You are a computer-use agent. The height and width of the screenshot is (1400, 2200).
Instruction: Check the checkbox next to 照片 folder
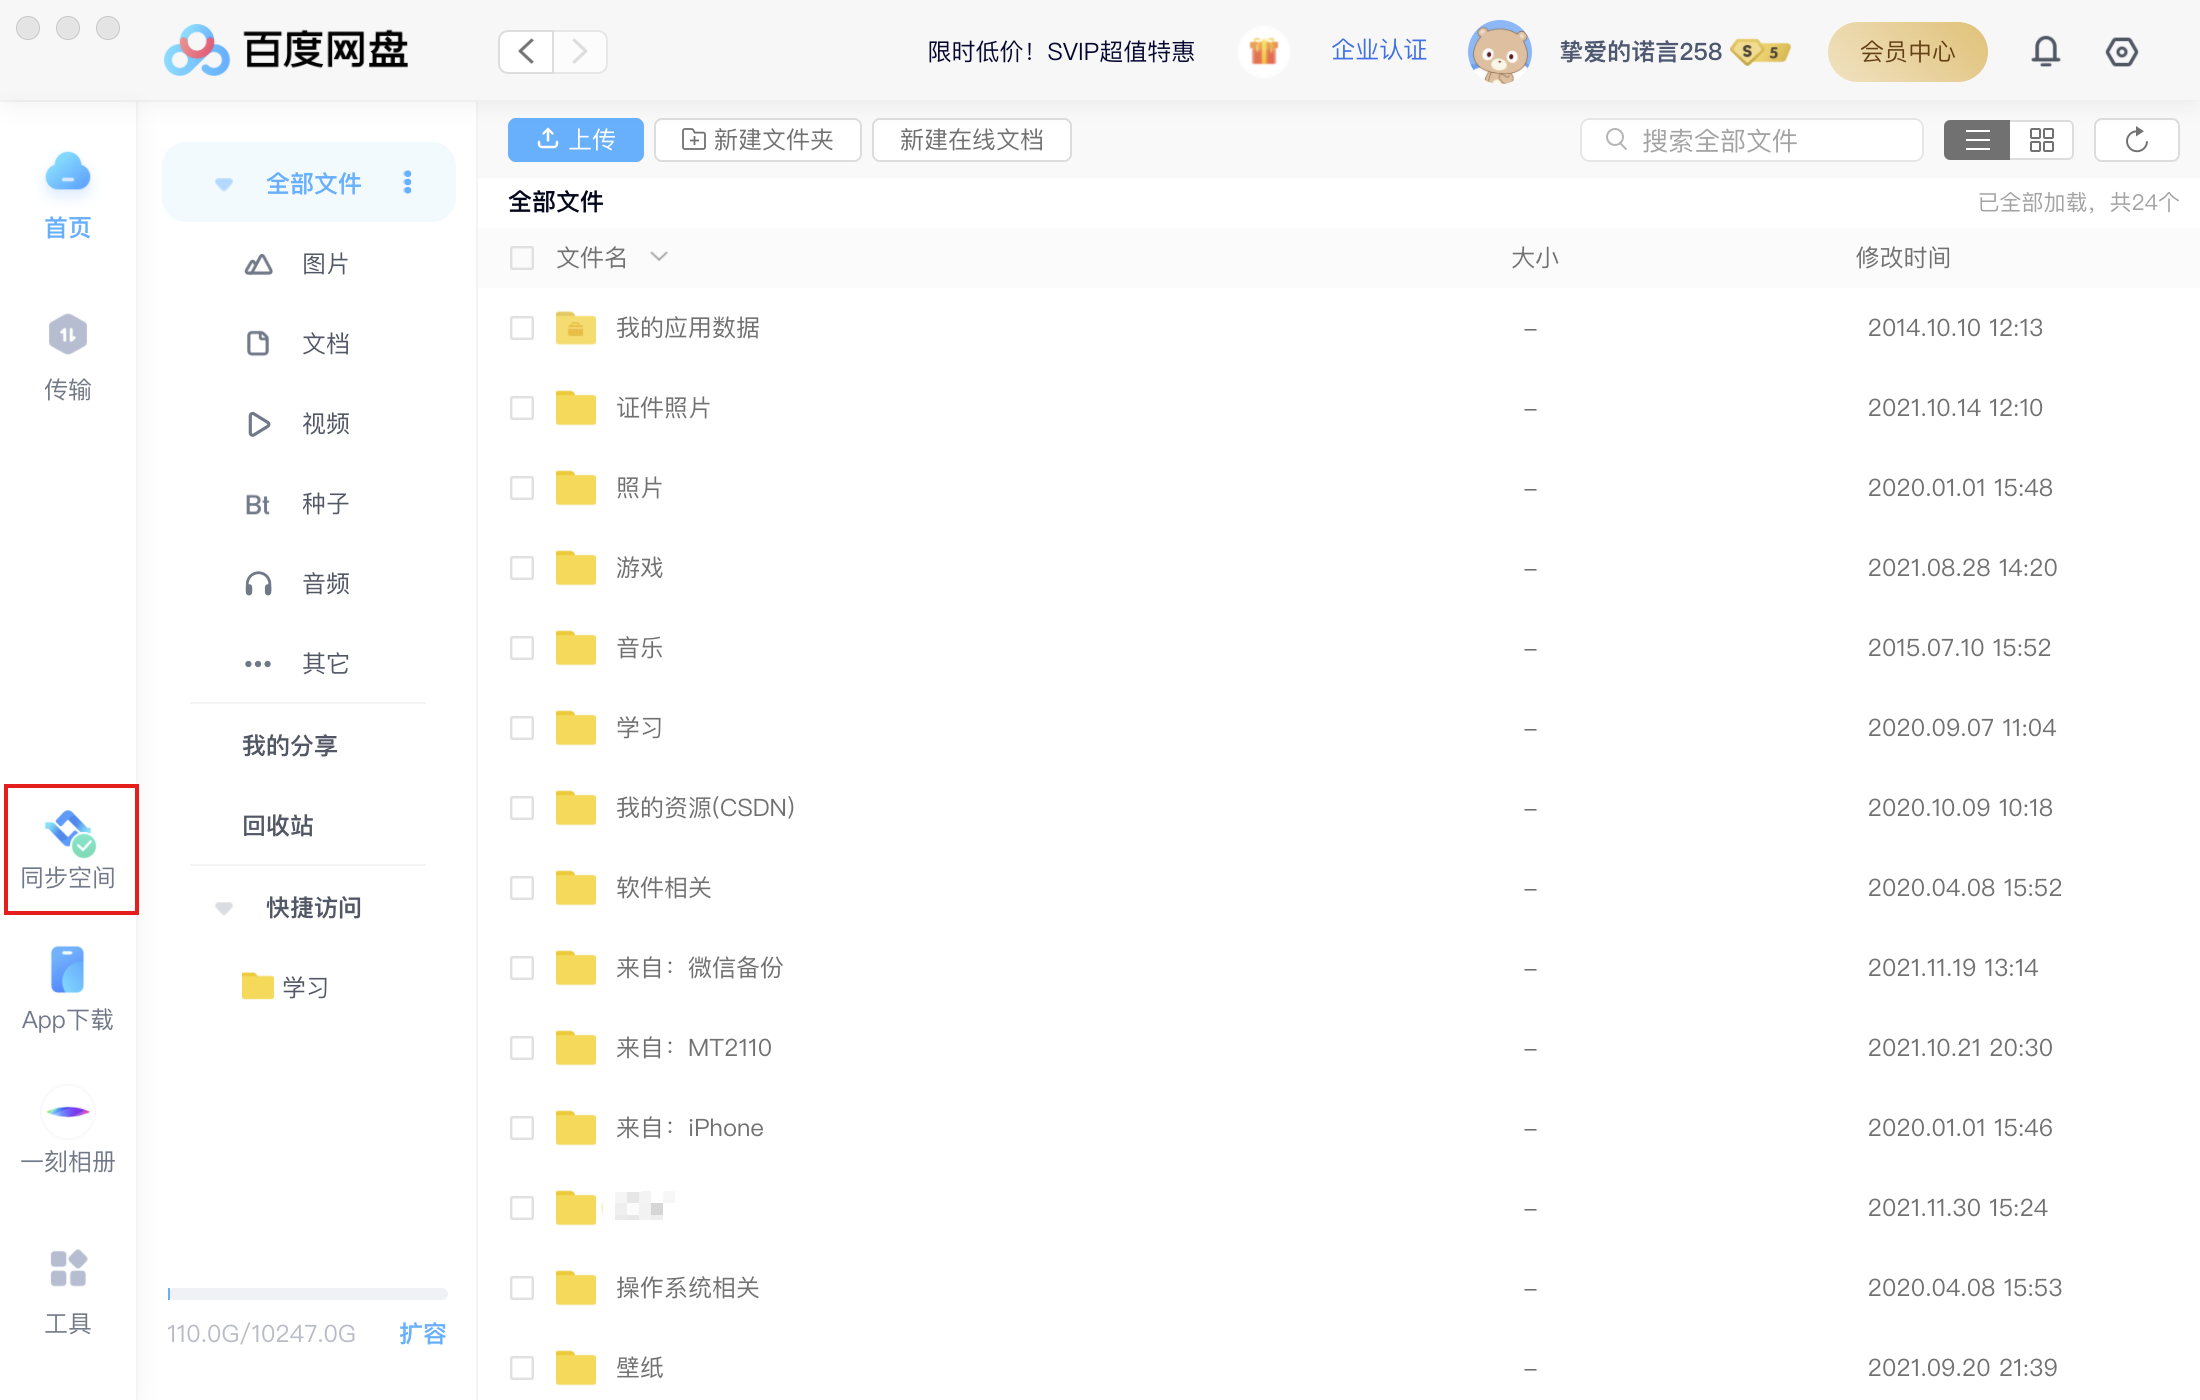pyautogui.click(x=521, y=487)
